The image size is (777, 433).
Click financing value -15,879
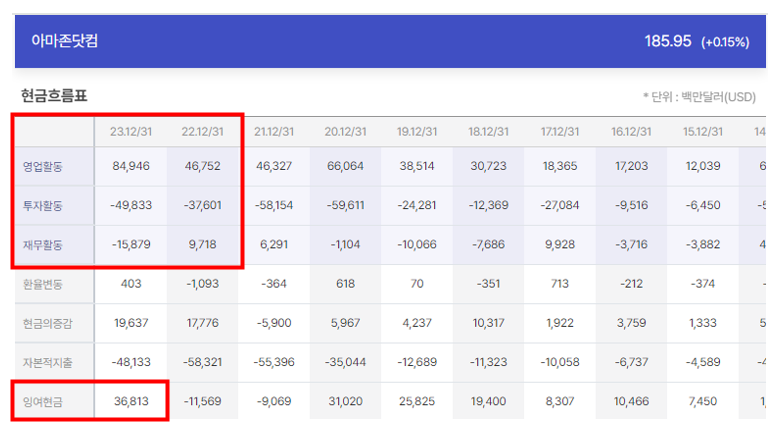click(131, 244)
